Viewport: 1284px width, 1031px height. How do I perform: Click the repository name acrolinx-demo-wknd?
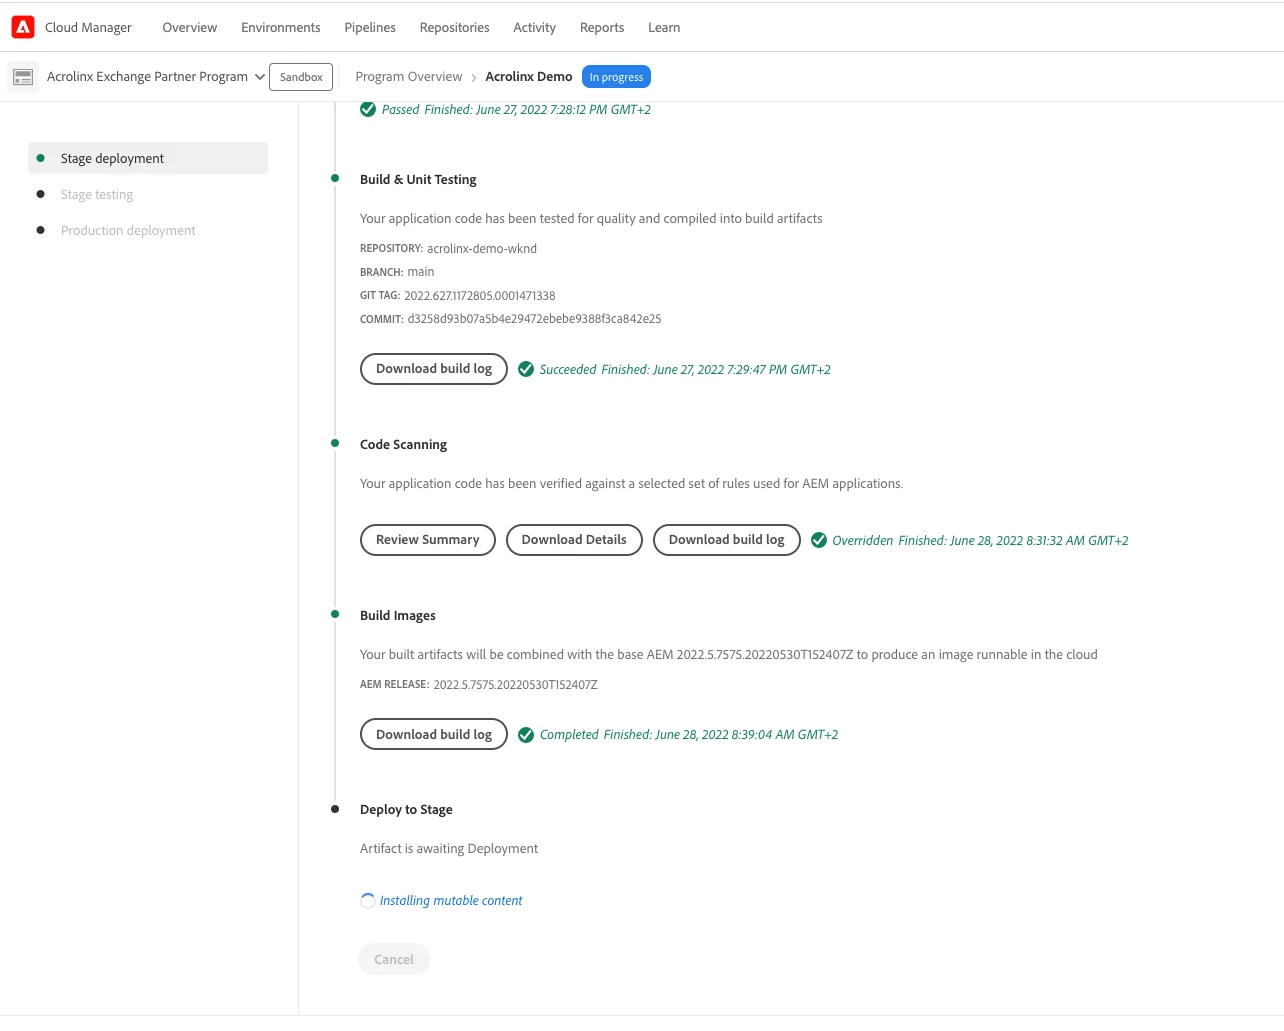(482, 249)
